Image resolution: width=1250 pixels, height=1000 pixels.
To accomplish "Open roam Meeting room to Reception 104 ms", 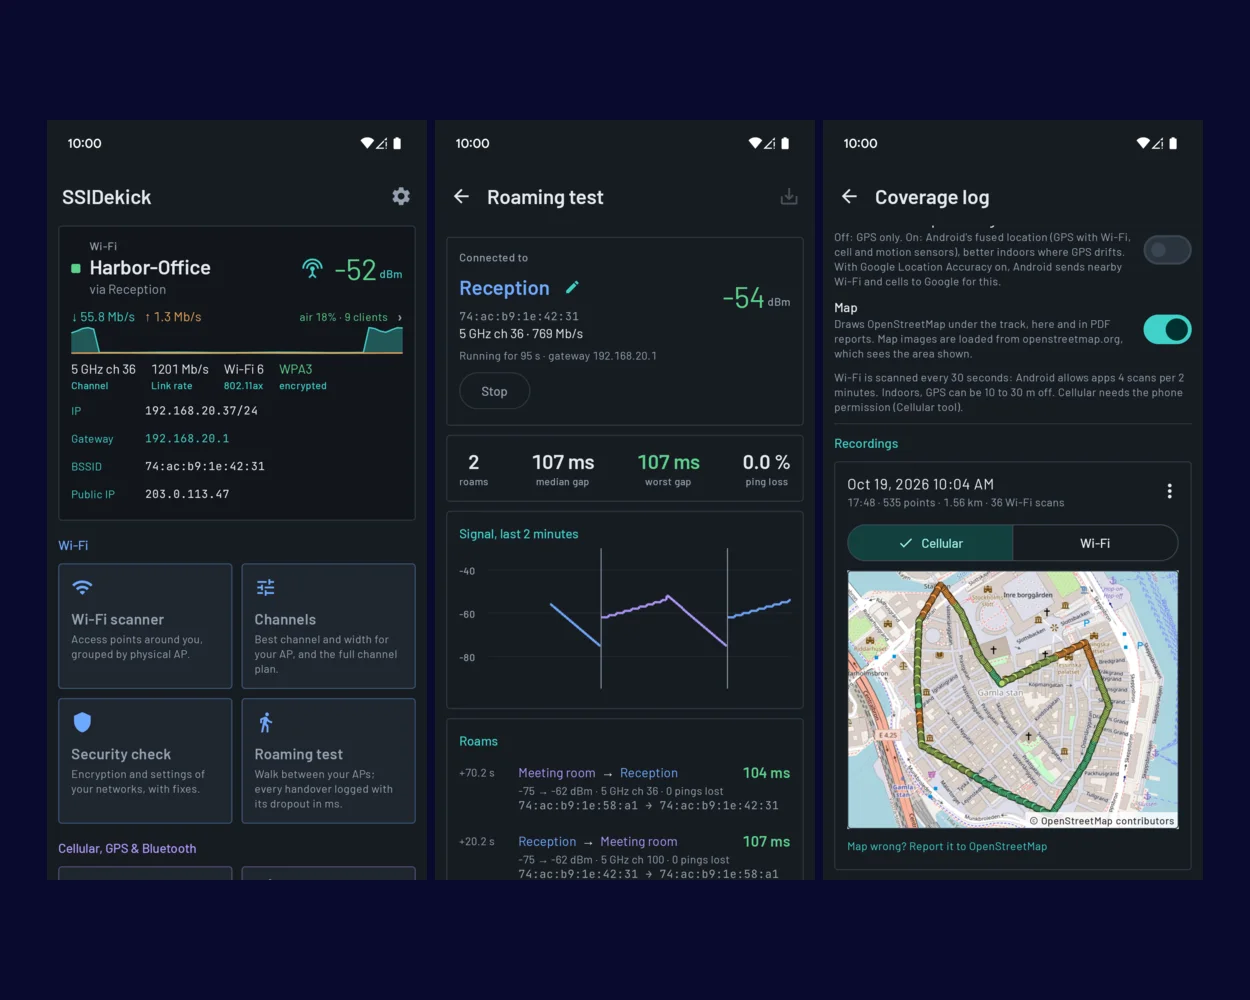I will pyautogui.click(x=625, y=789).
